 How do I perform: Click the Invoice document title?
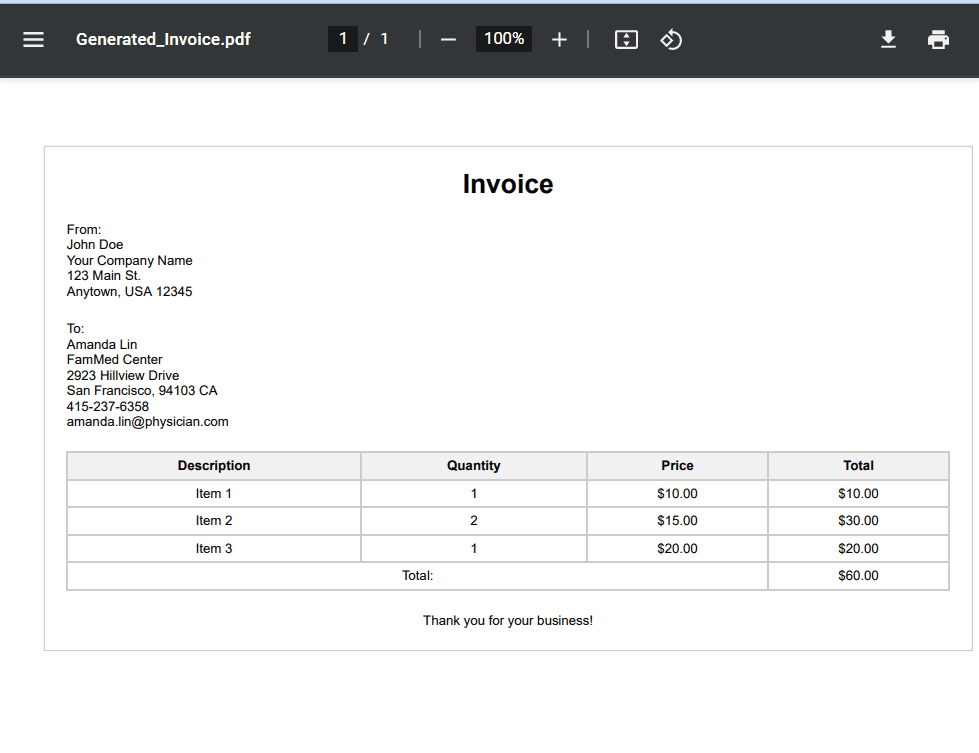click(x=507, y=184)
